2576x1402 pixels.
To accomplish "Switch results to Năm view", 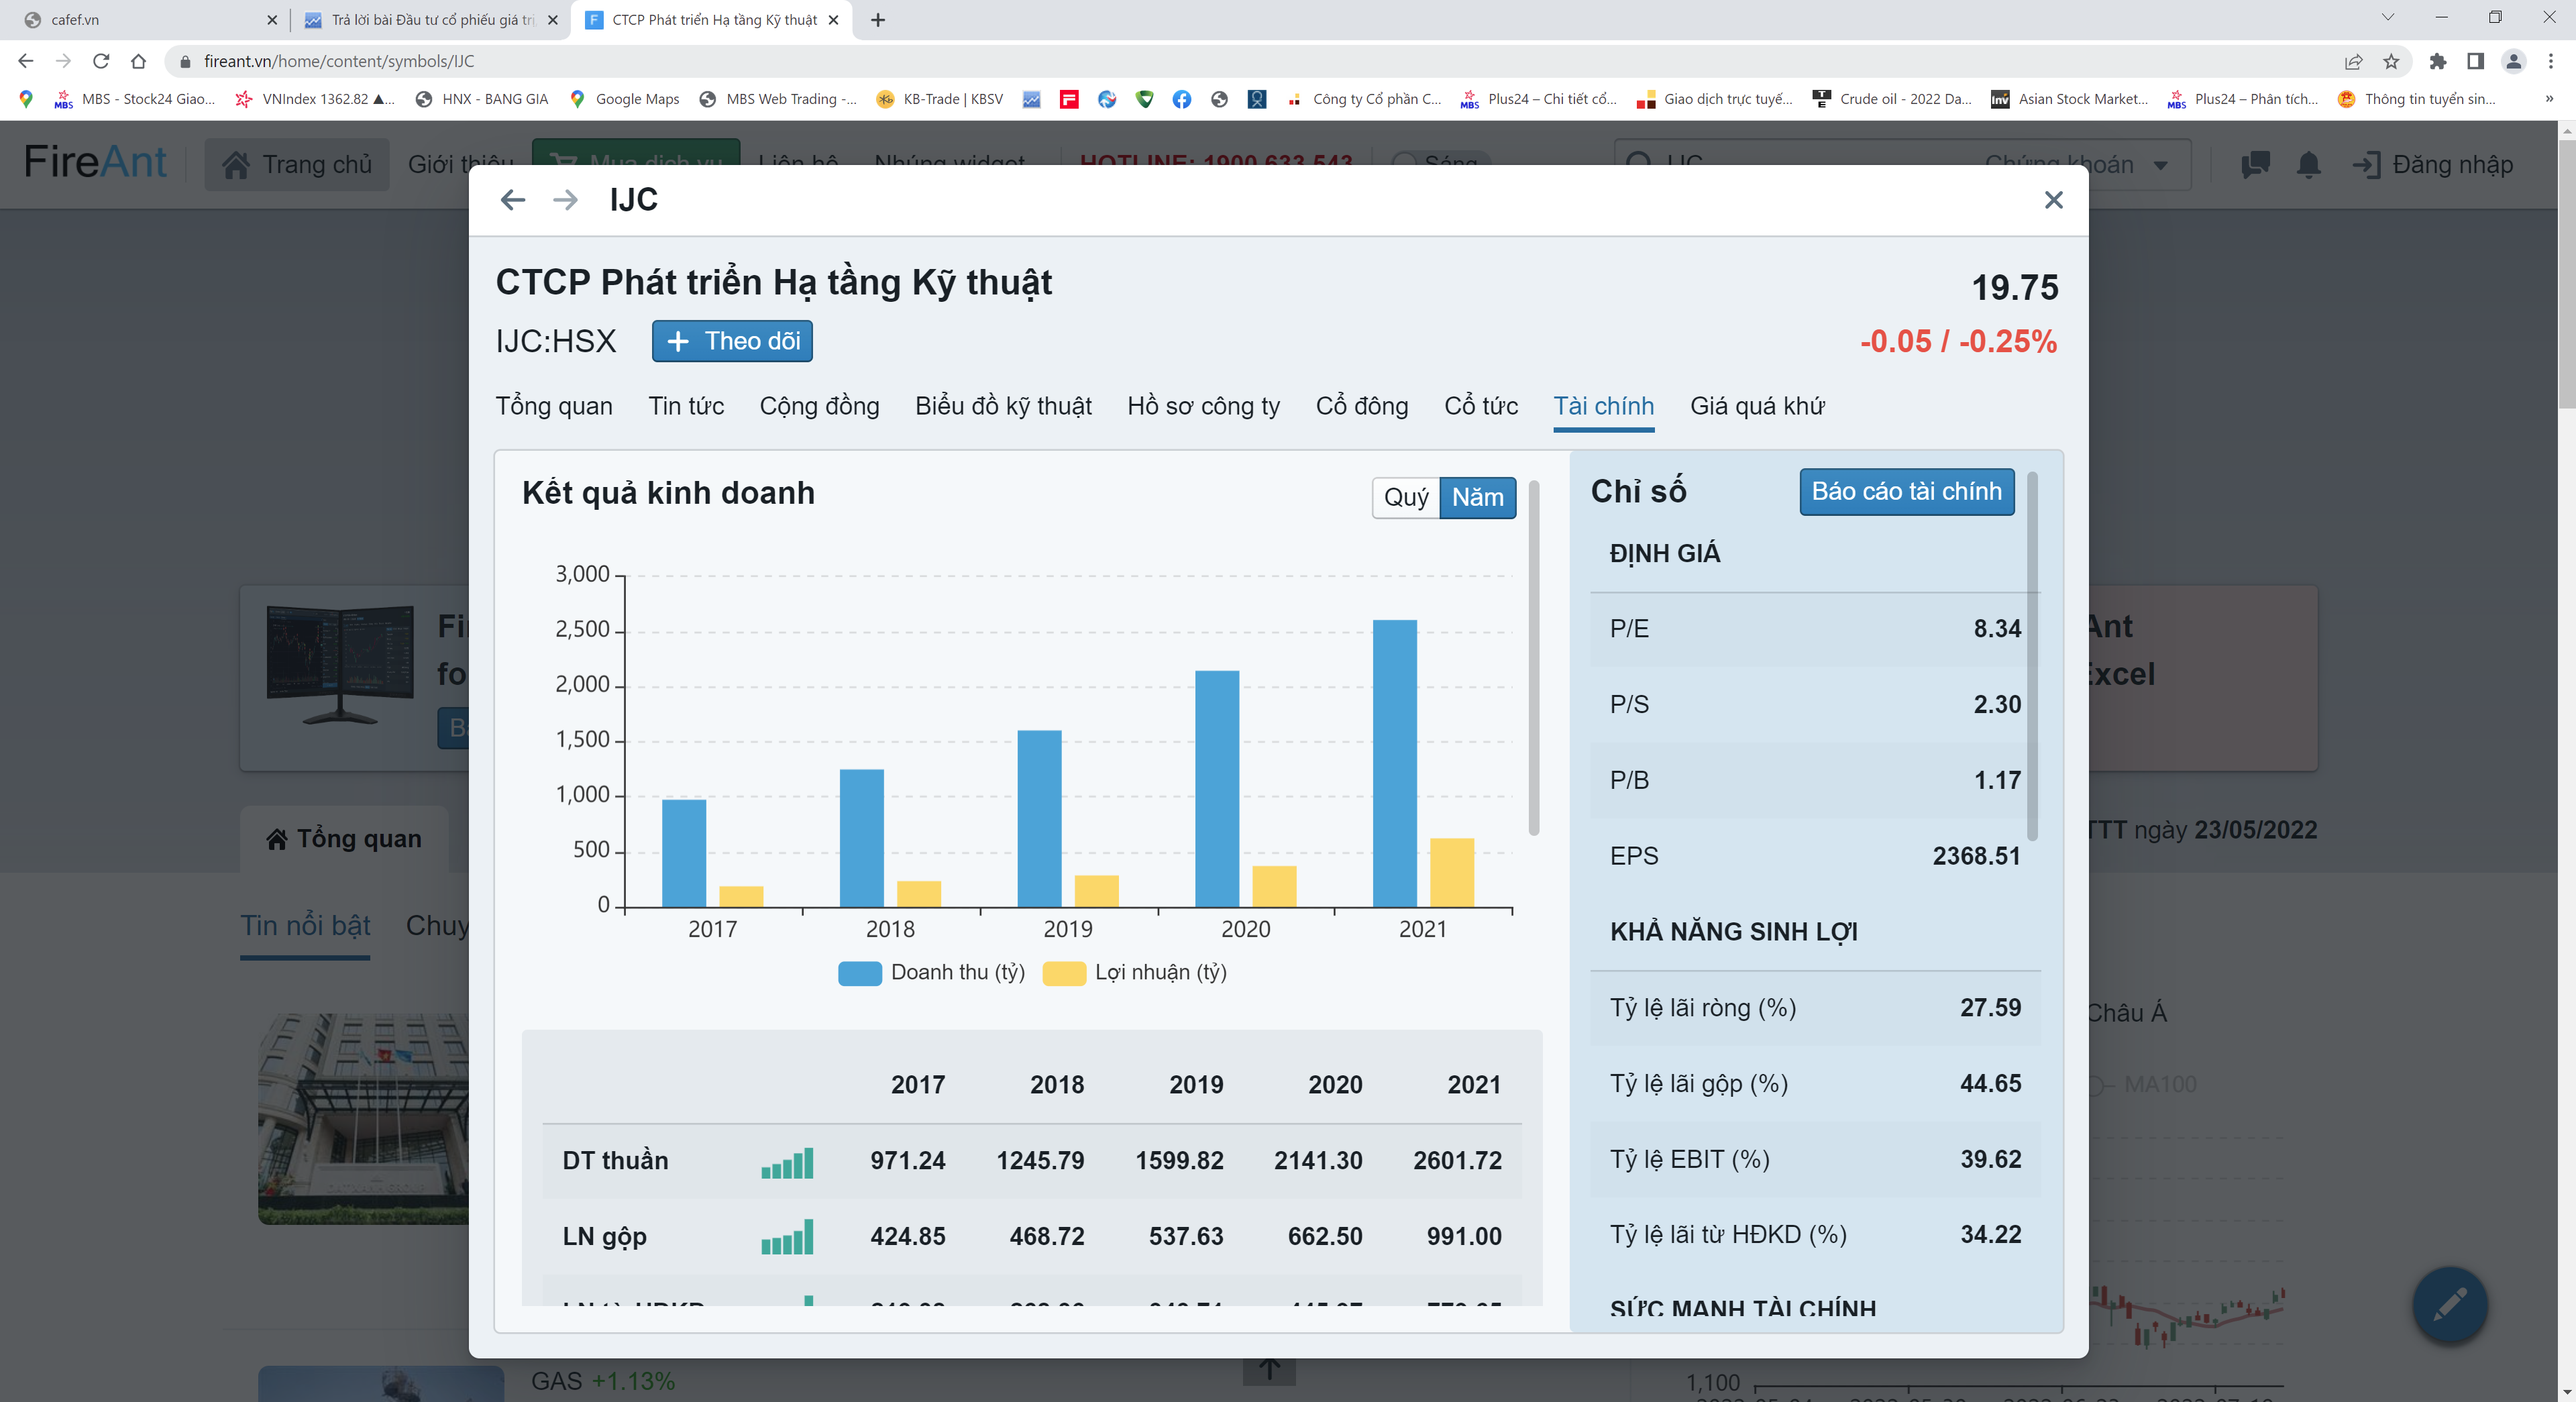I will (1477, 497).
